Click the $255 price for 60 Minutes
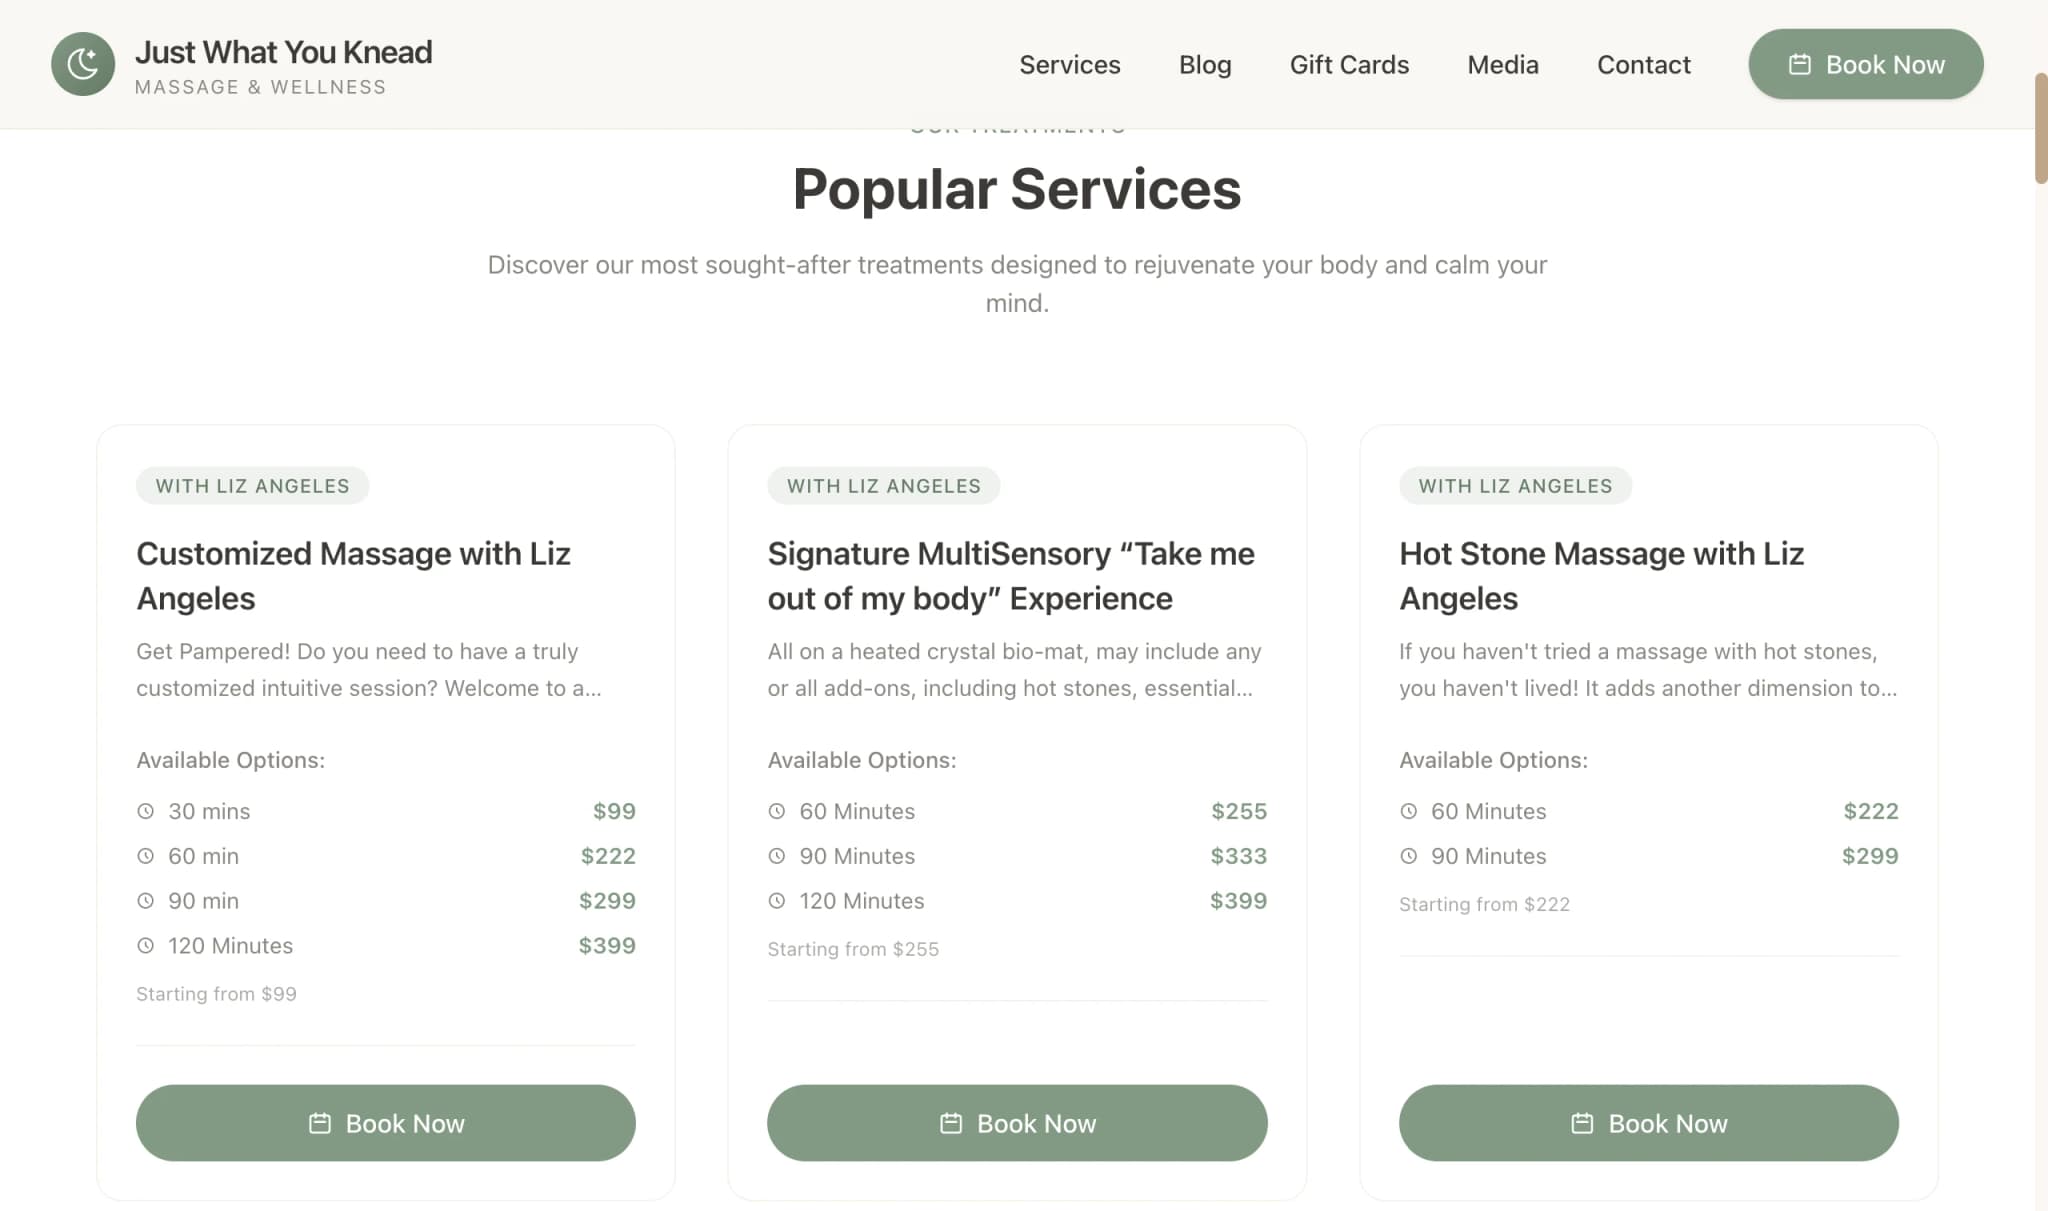The width and height of the screenshot is (2048, 1211). [x=1239, y=811]
